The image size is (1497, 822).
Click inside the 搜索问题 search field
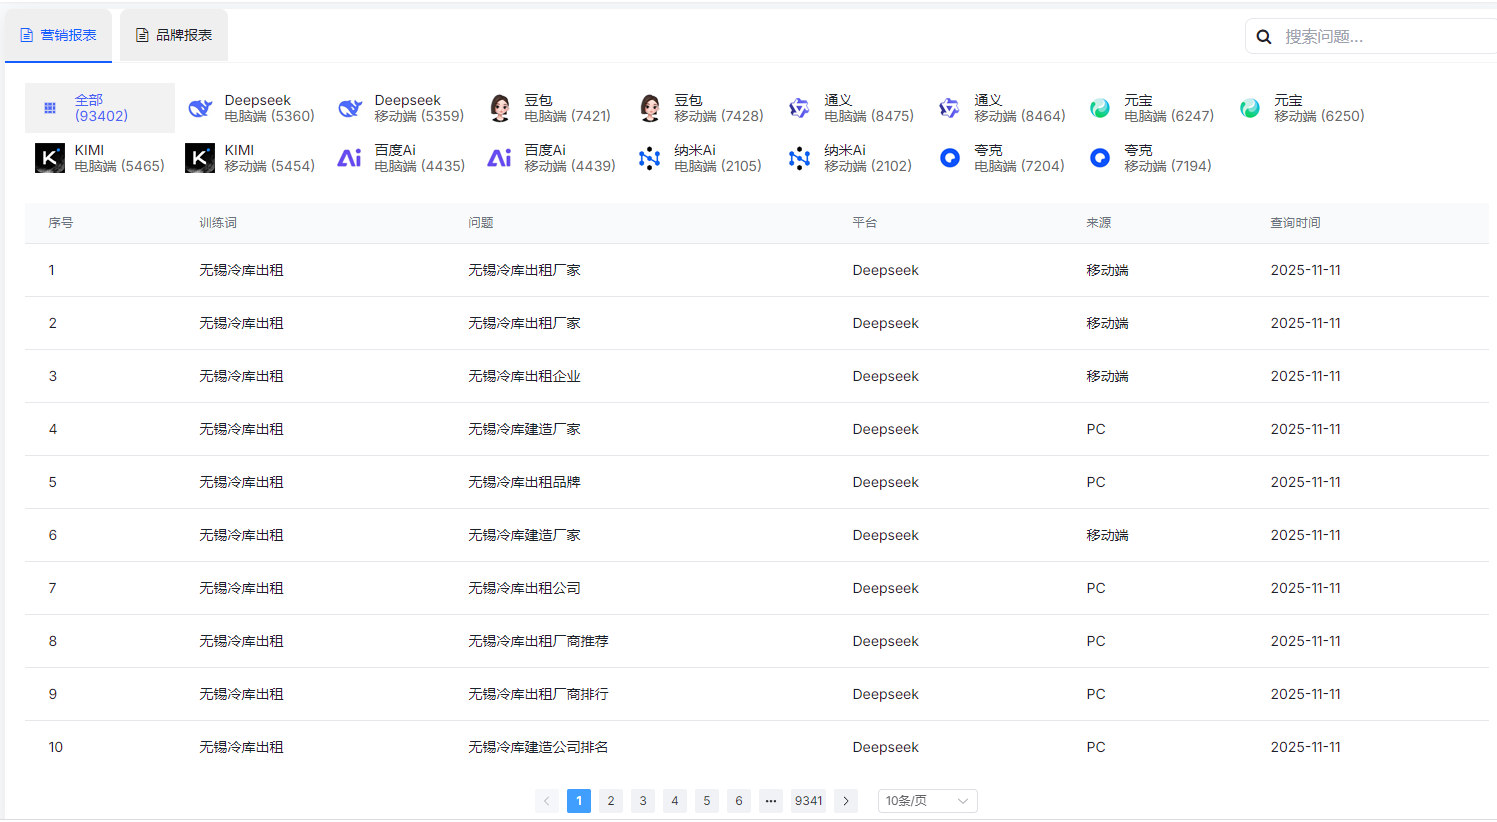pyautogui.click(x=1360, y=35)
